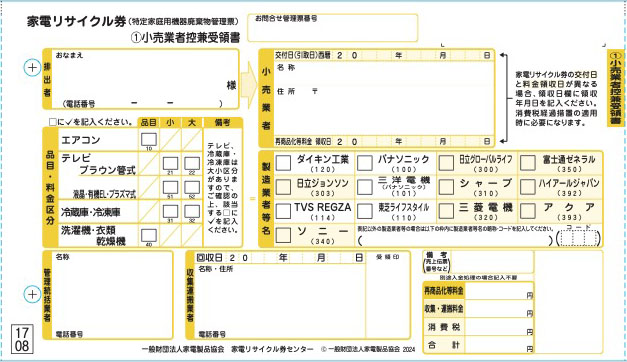Viewport: 627px width, 362px height.
Task: Check the 冷蔵庫・冷凍庫 small box 31
Action: pyautogui.click(x=170, y=212)
